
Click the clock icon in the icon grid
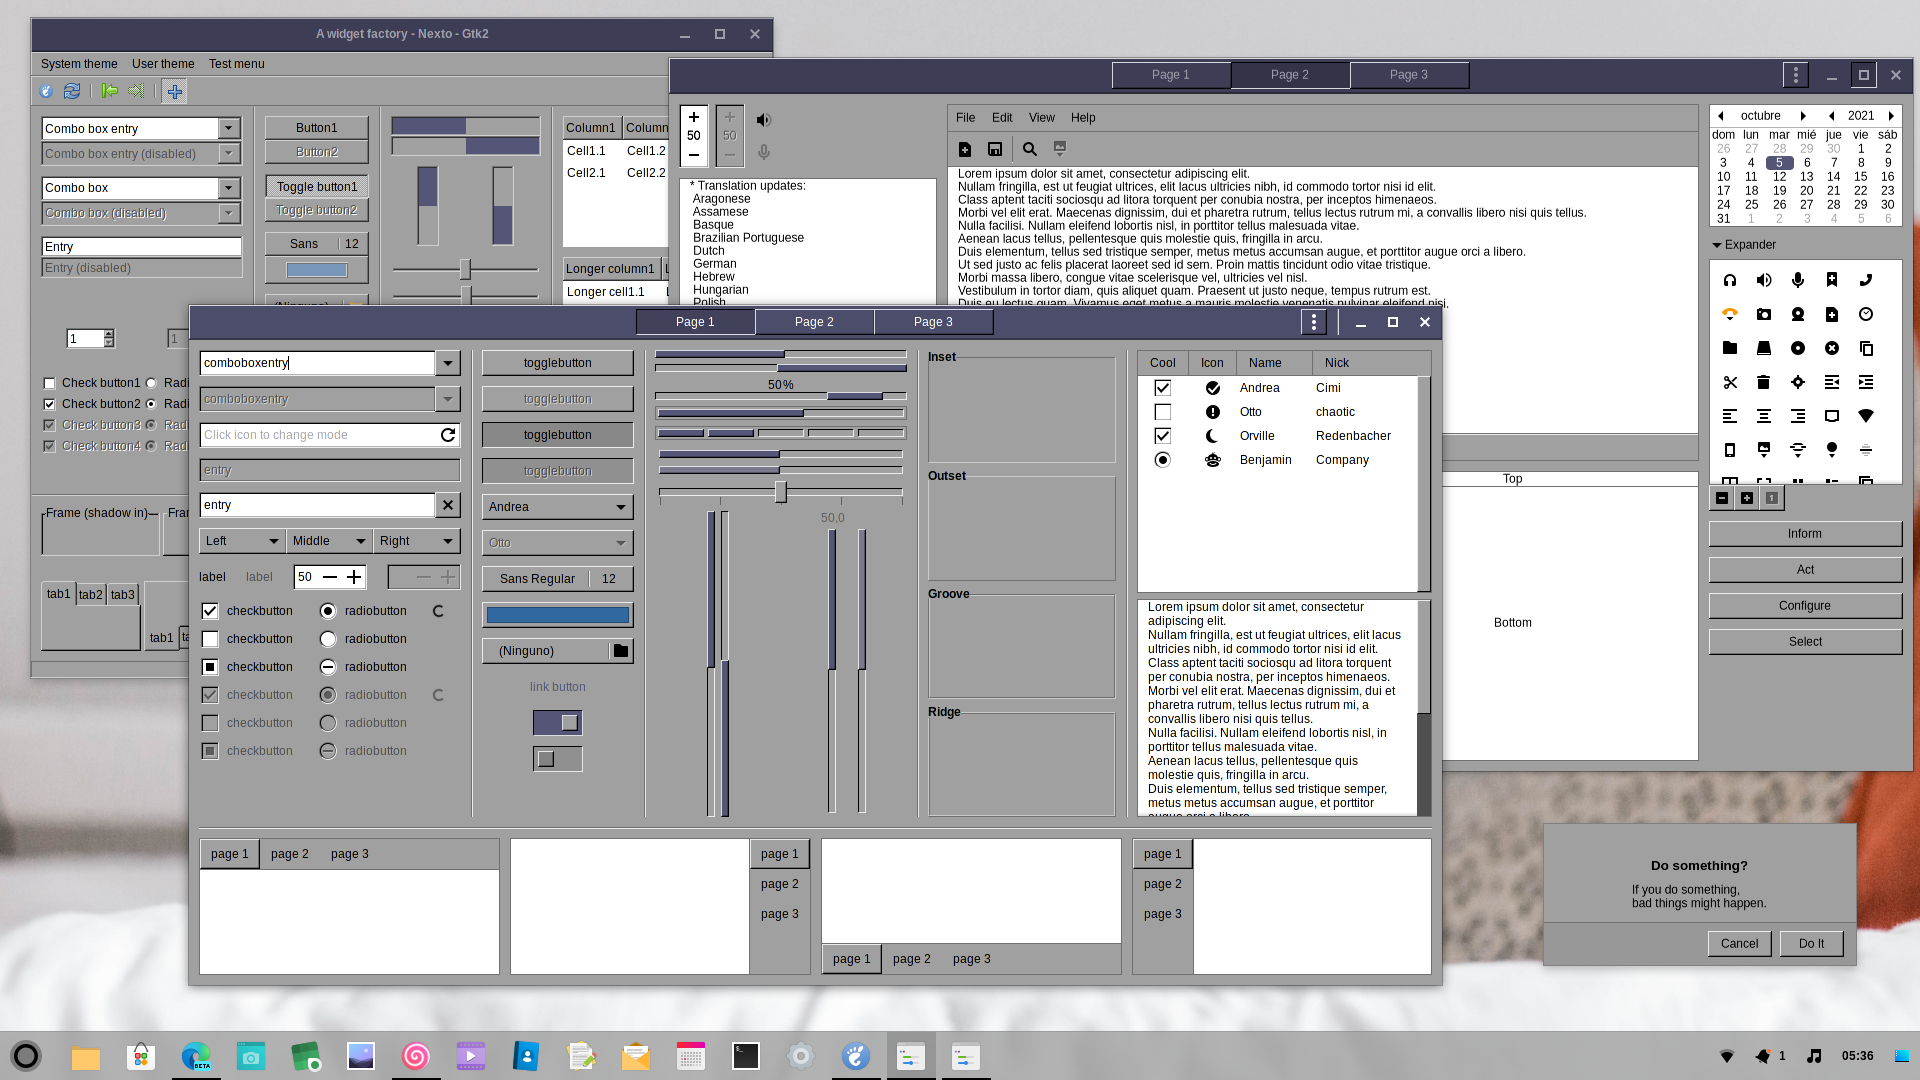tap(1866, 314)
